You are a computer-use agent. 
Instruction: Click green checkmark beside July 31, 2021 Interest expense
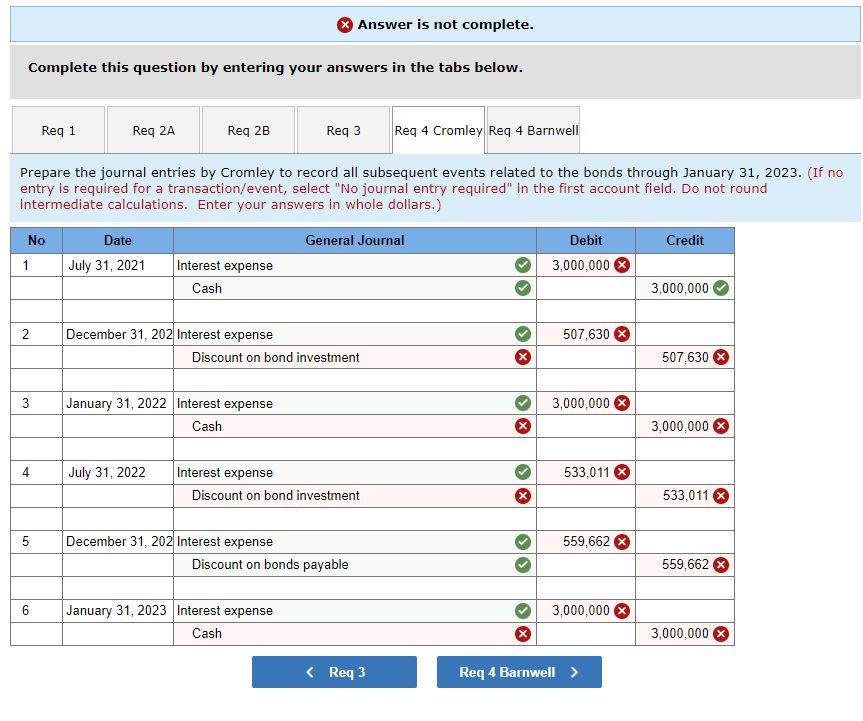click(520, 265)
